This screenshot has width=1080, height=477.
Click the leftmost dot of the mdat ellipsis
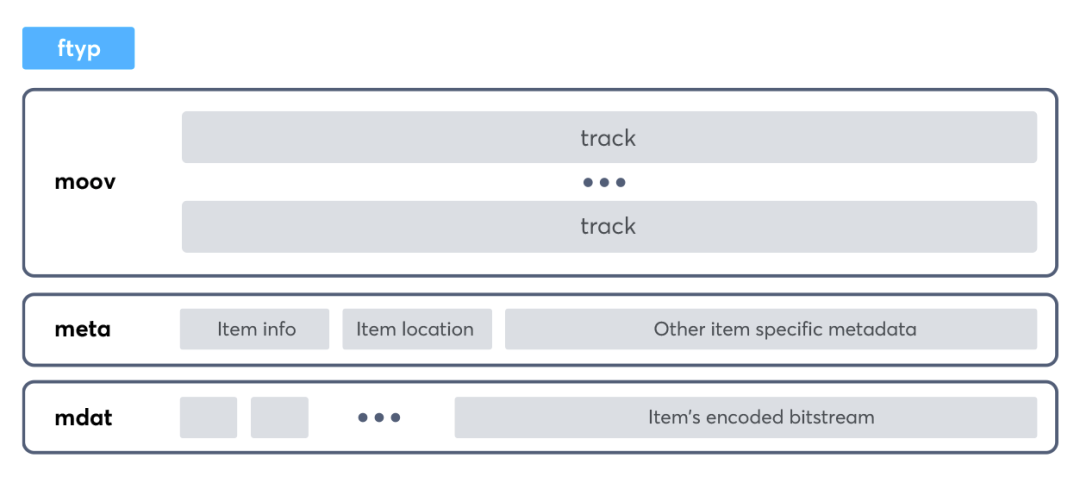click(x=363, y=417)
